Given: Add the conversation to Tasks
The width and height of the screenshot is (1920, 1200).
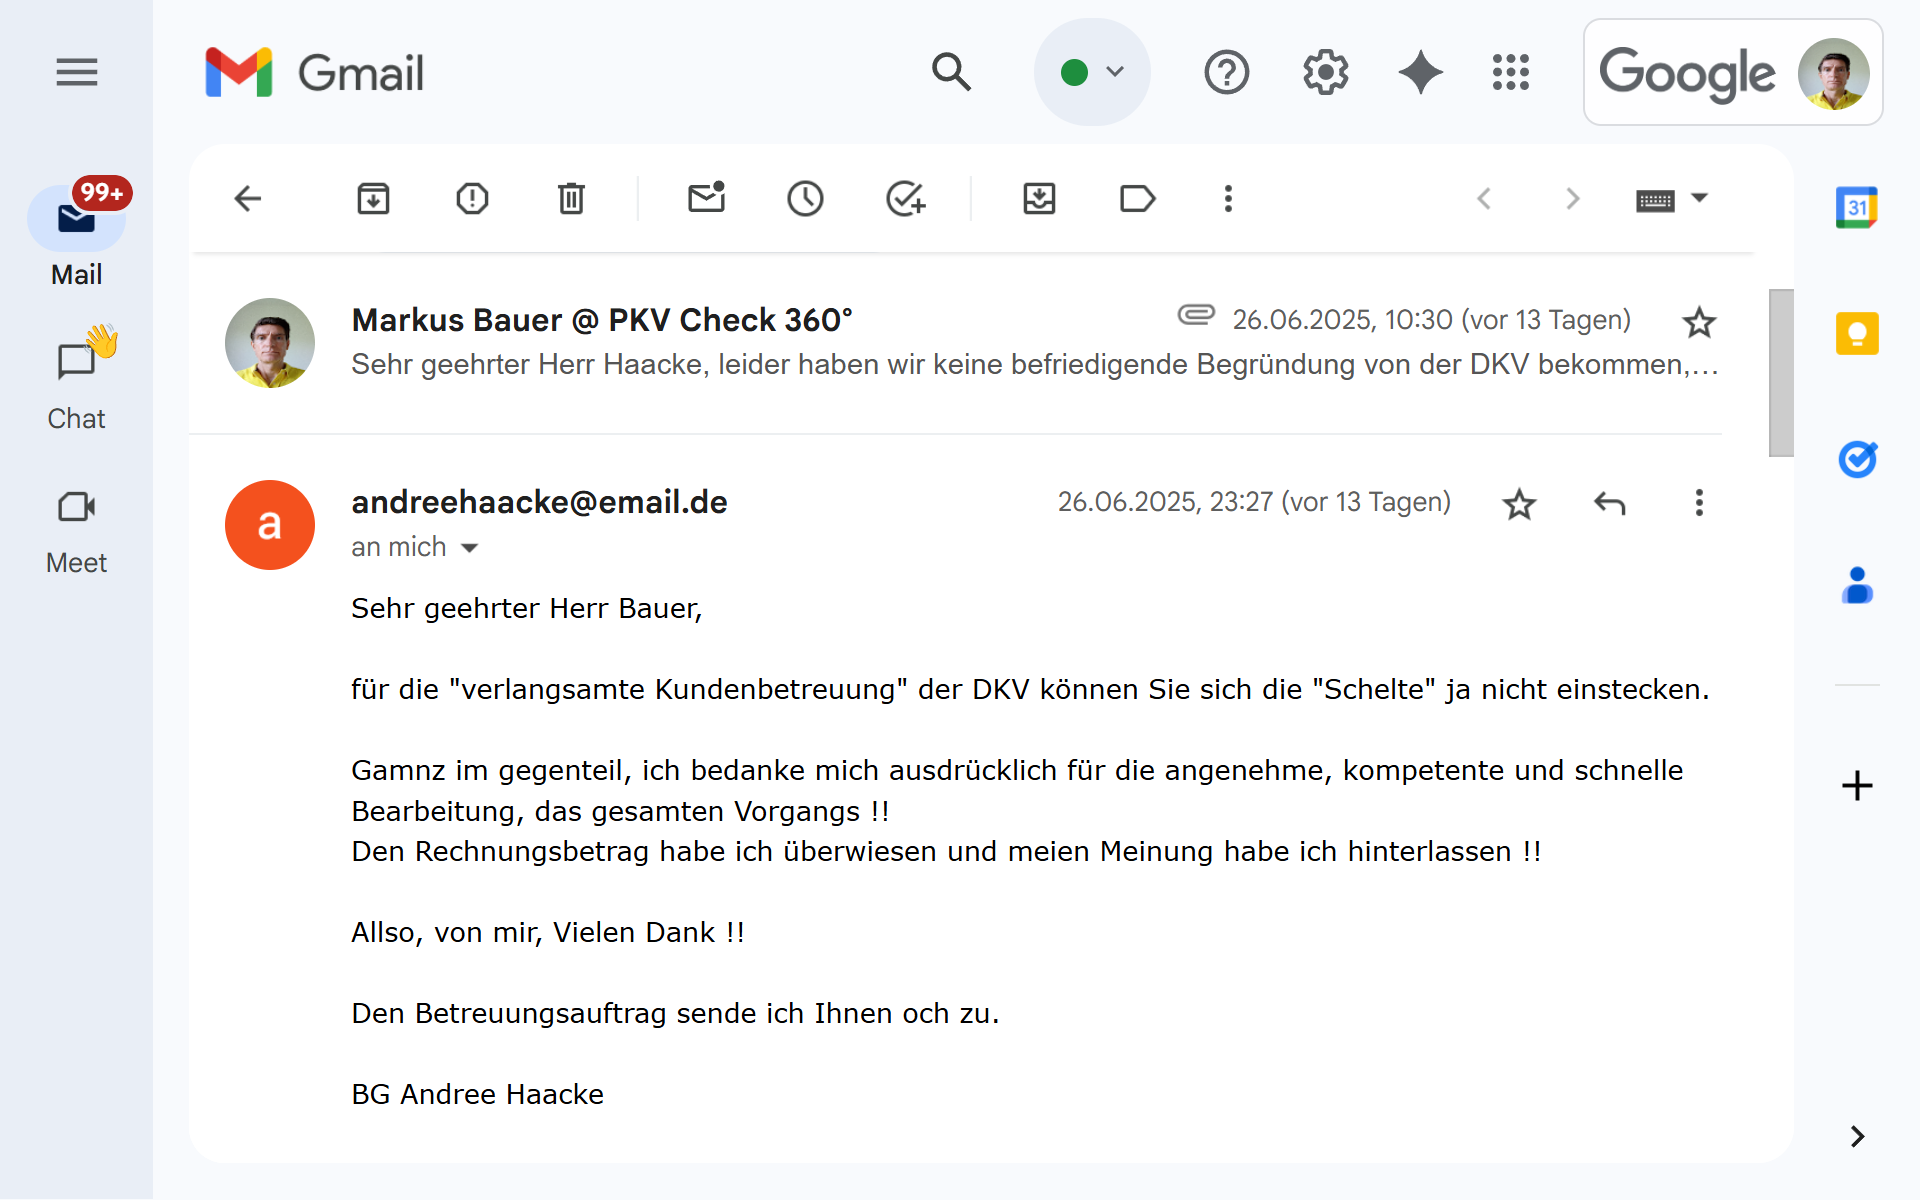Looking at the screenshot, I should click(x=906, y=198).
